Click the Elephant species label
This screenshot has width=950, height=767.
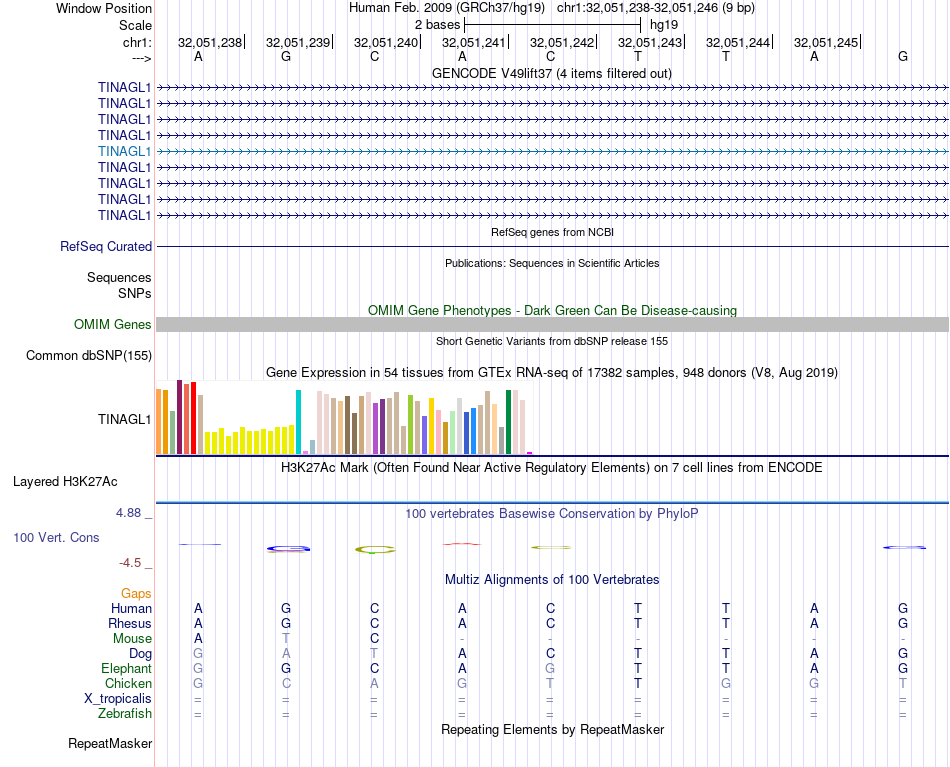click(126, 668)
